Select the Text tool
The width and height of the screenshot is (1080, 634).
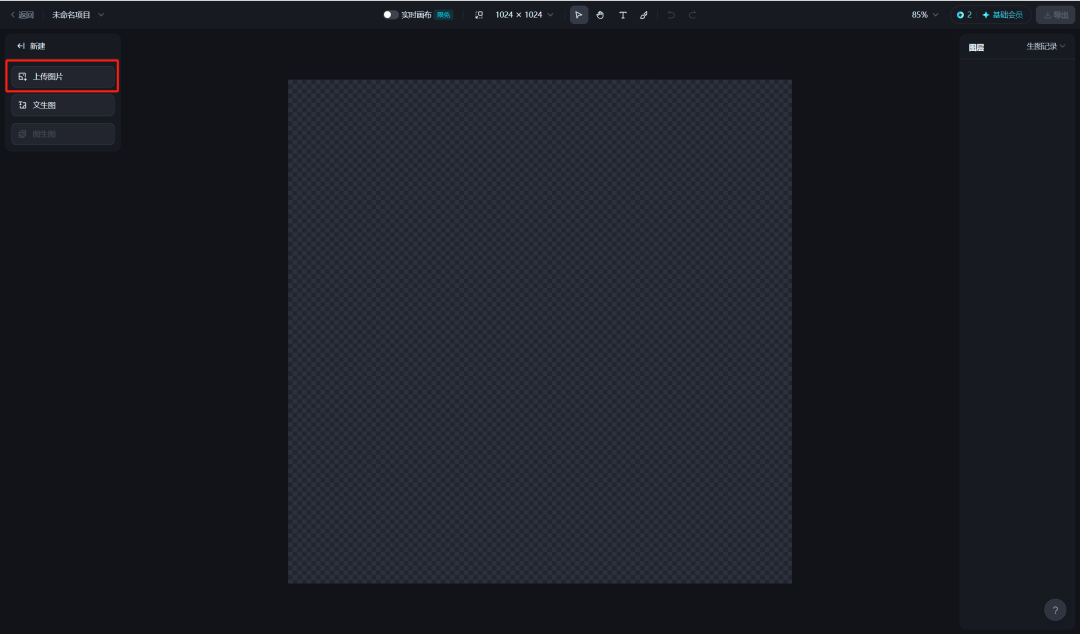tap(622, 15)
